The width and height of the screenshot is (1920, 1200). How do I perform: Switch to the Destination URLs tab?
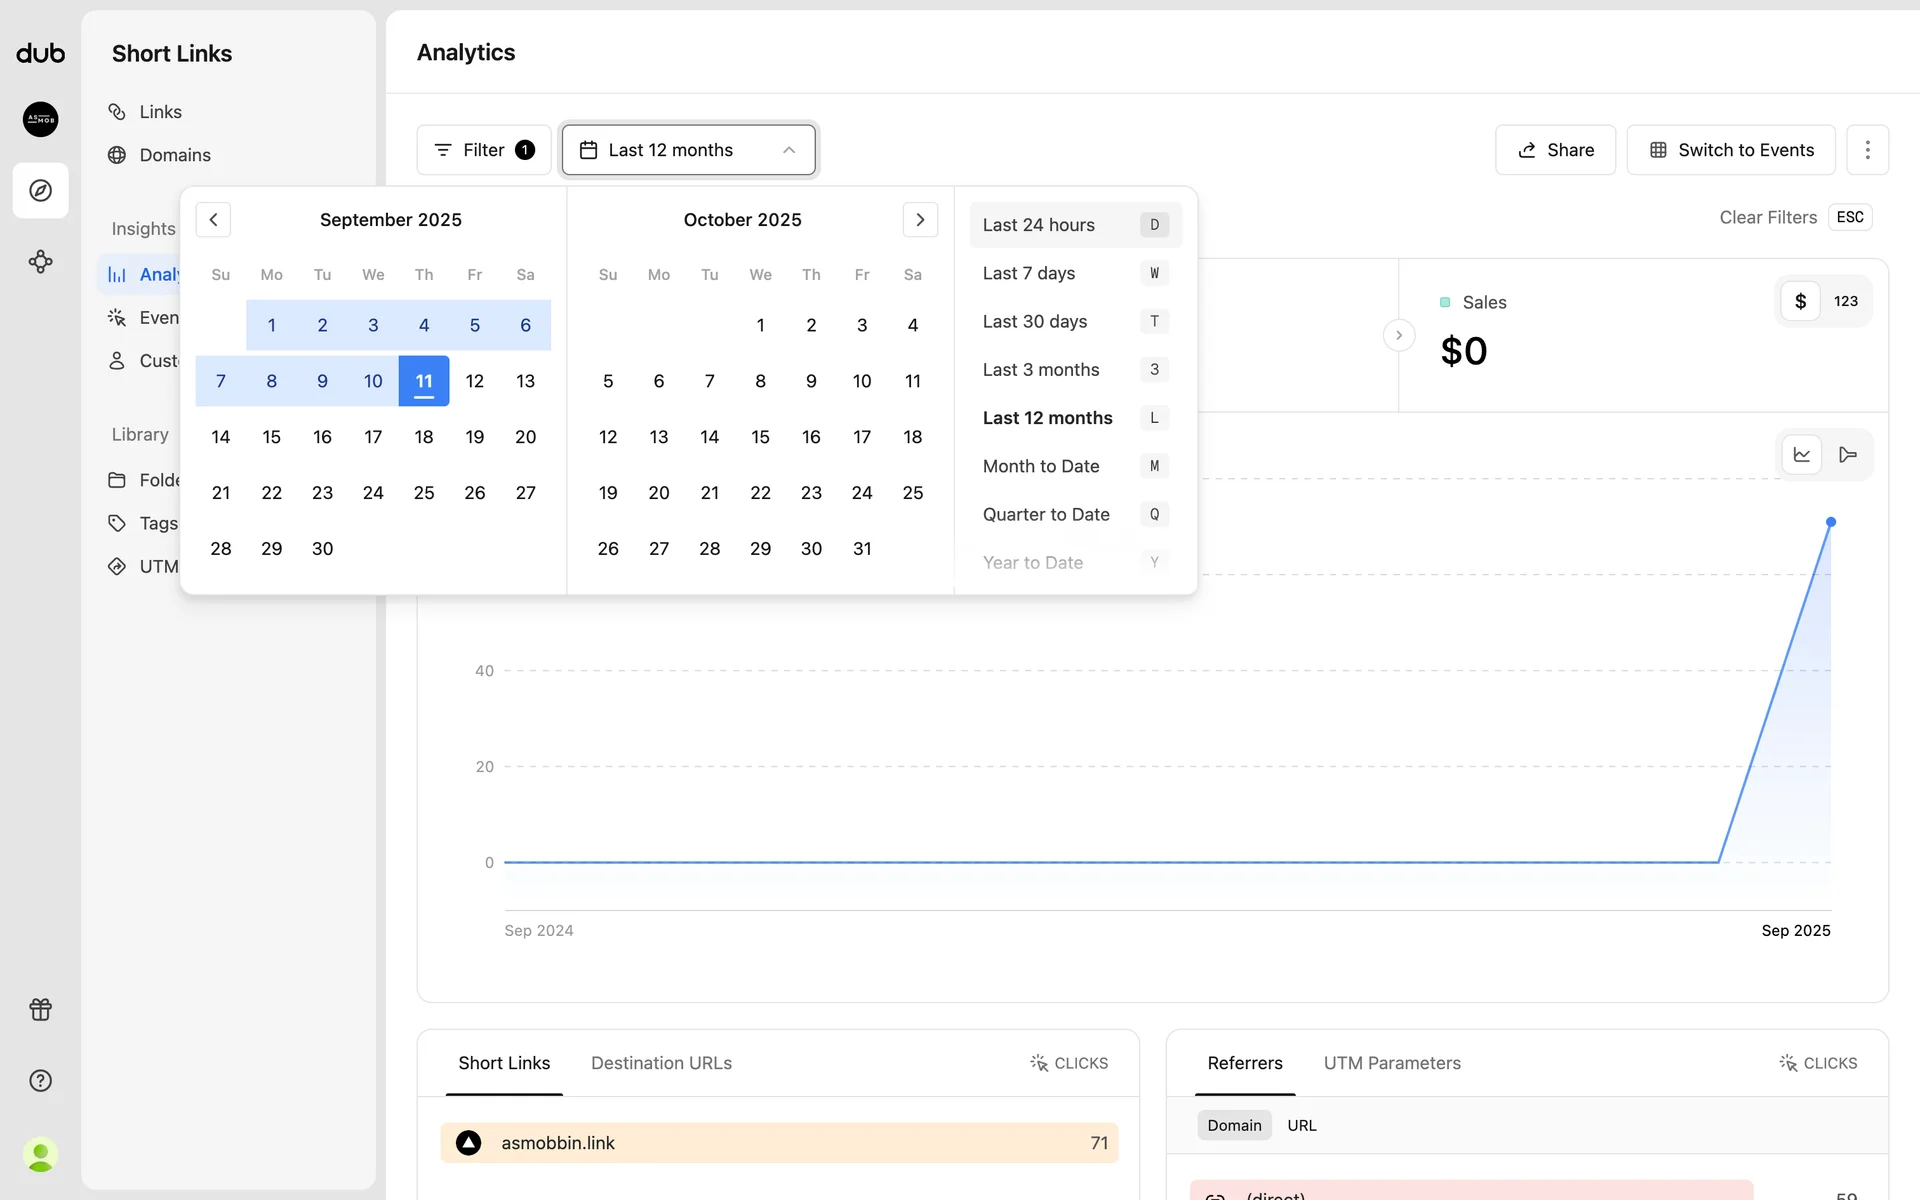tap(661, 1063)
